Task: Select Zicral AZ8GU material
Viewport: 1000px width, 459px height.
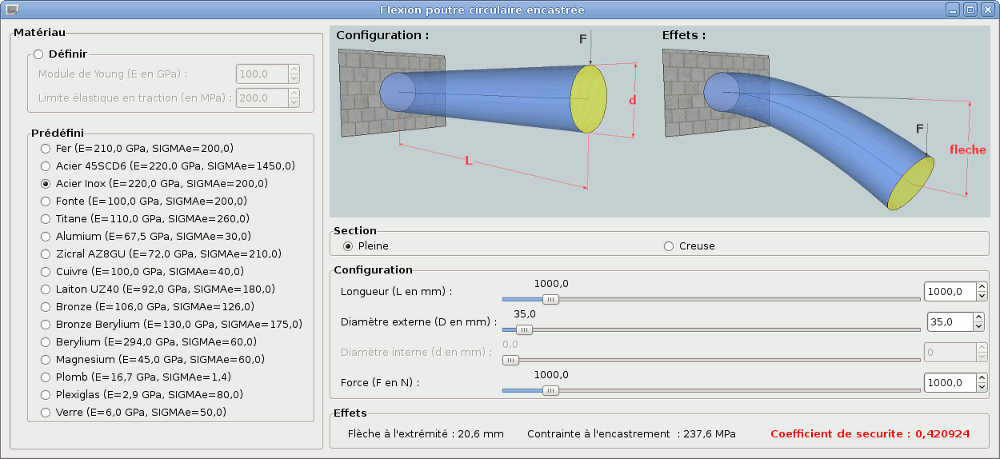Action: coord(45,254)
